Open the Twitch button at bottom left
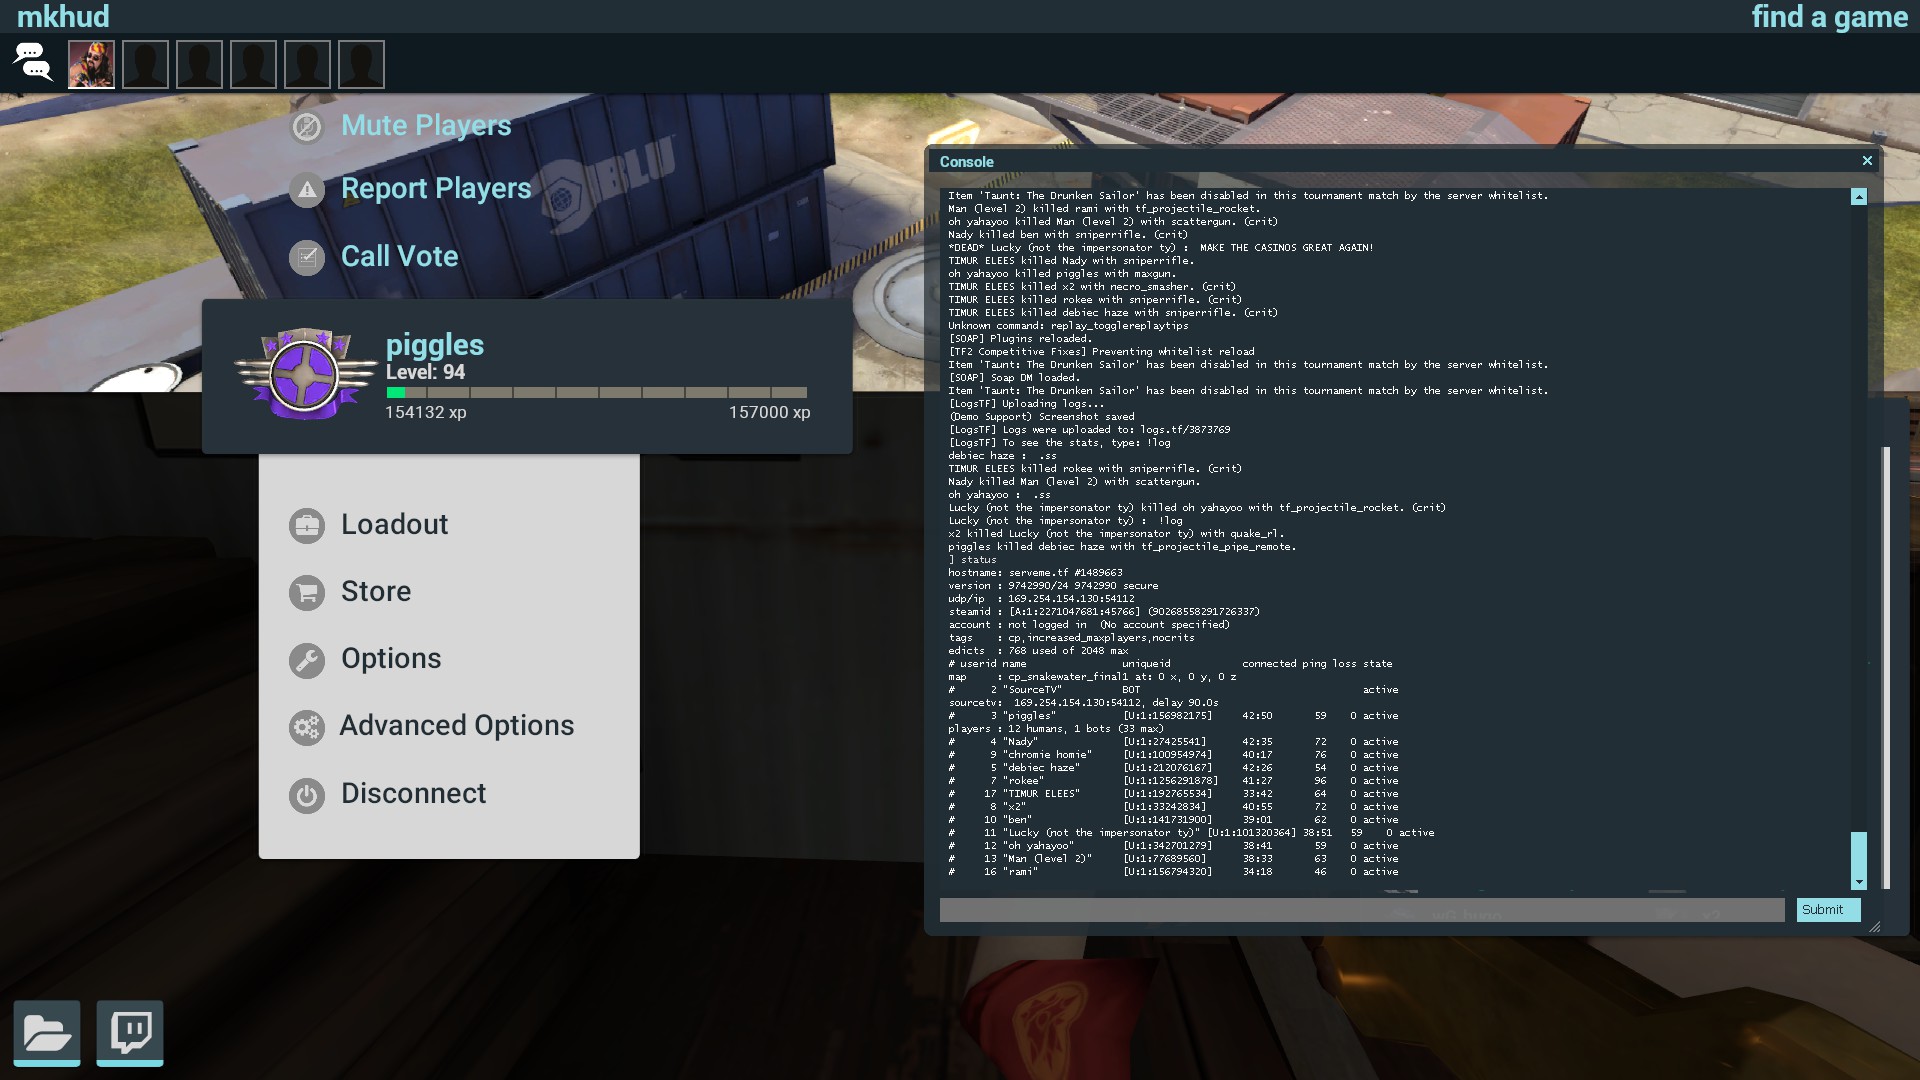The width and height of the screenshot is (1920, 1080). 130,1032
